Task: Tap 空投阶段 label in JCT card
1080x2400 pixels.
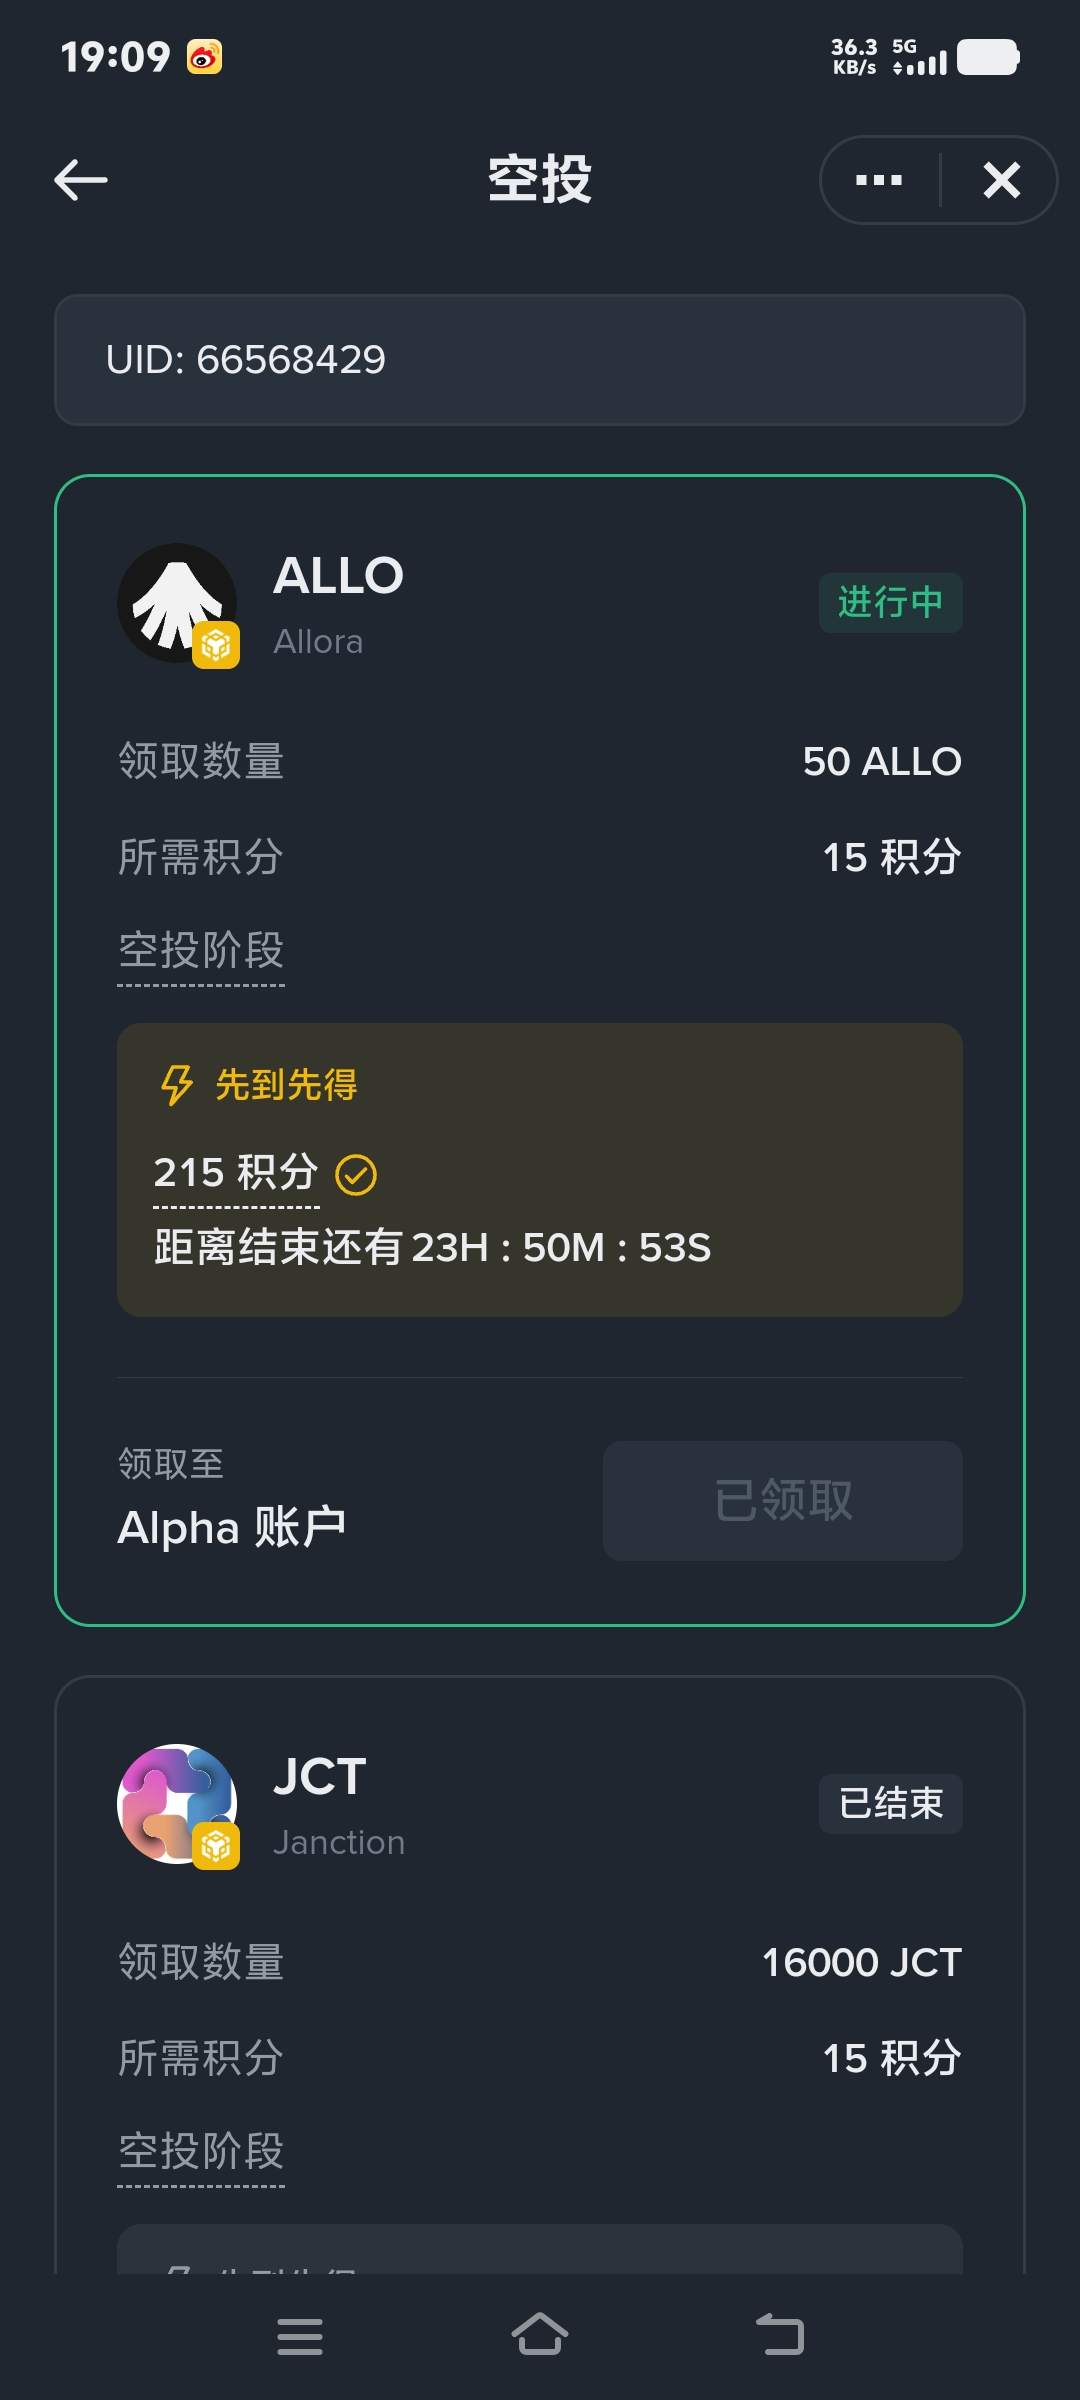Action: click(x=201, y=2151)
